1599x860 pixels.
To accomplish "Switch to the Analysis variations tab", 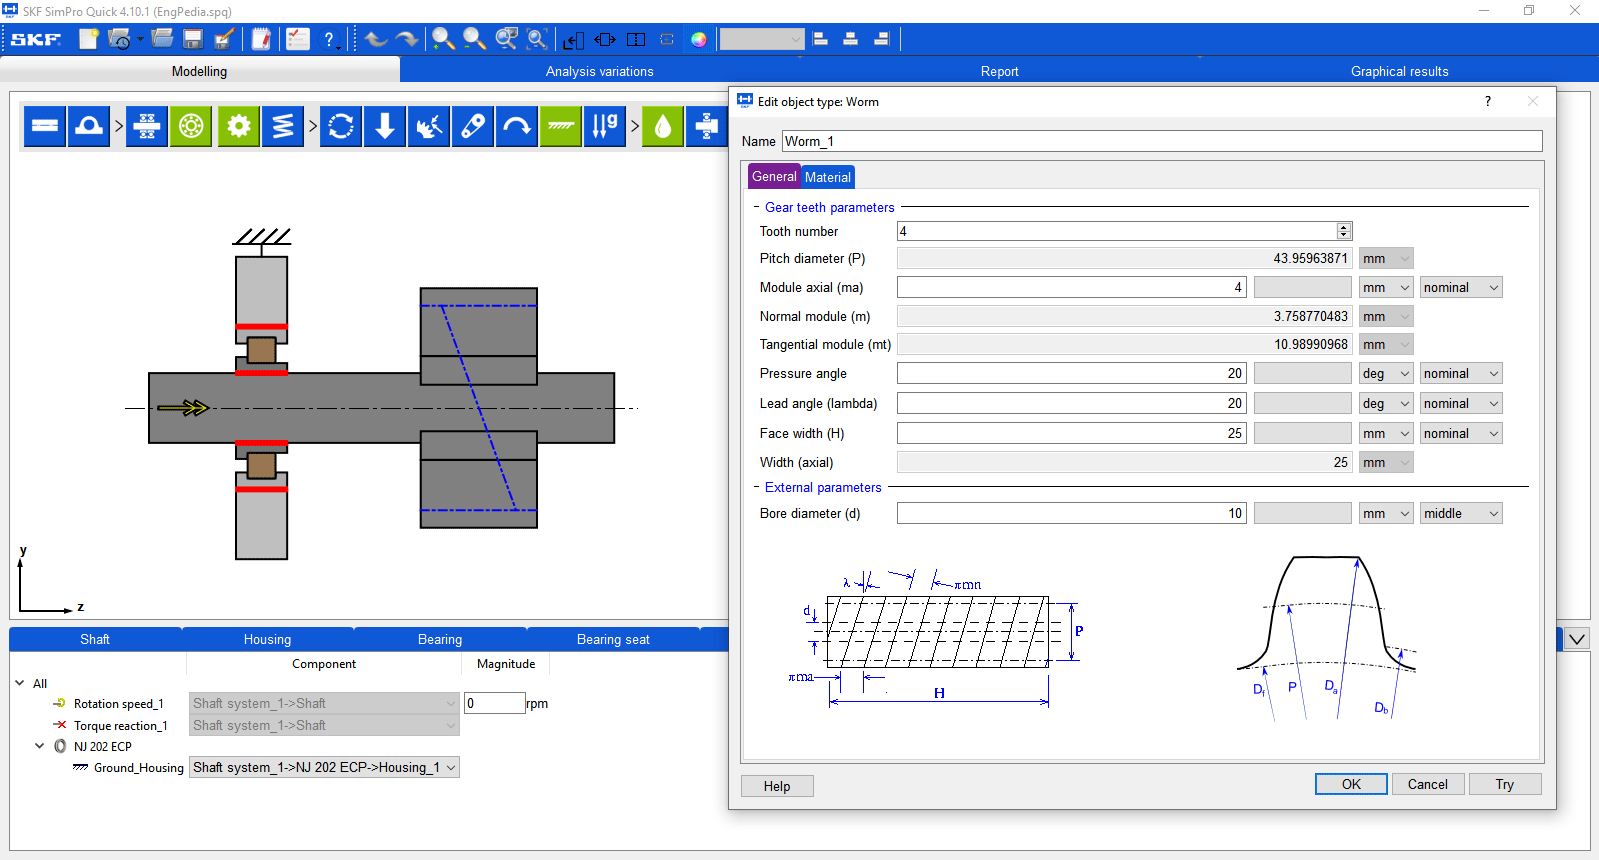I will pyautogui.click(x=599, y=71).
